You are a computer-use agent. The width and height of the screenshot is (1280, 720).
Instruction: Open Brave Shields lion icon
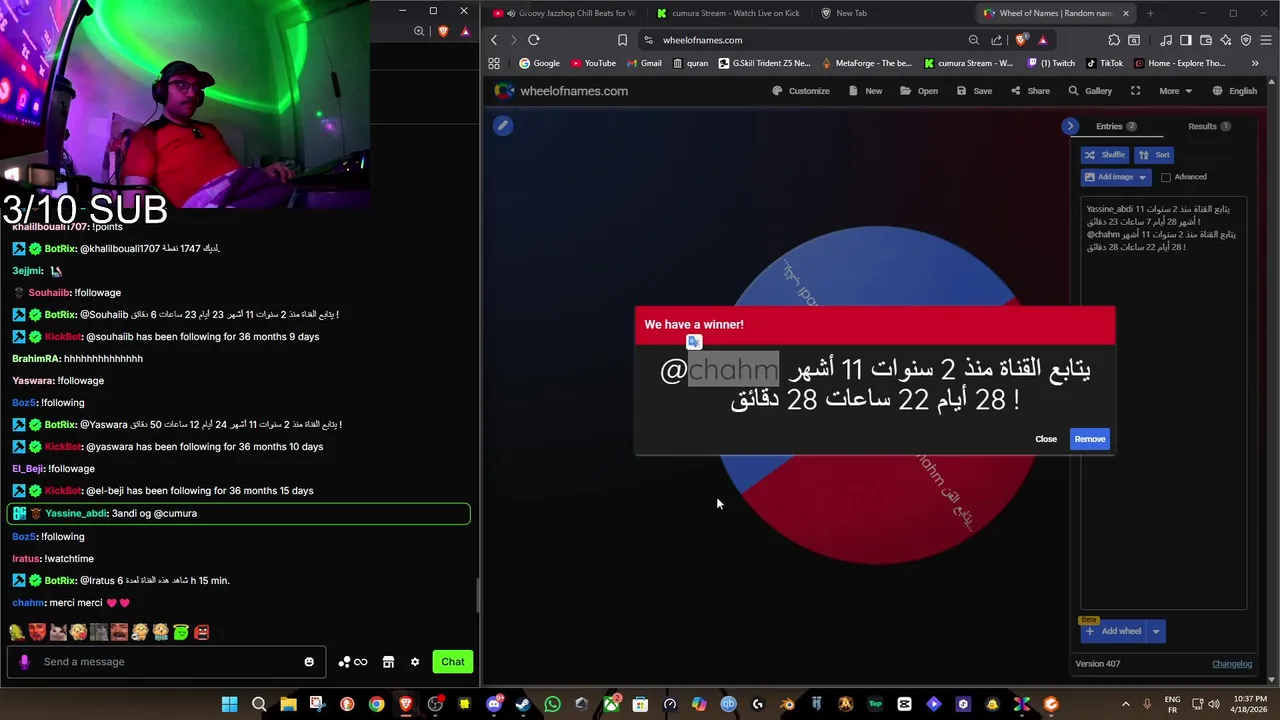coord(1020,40)
